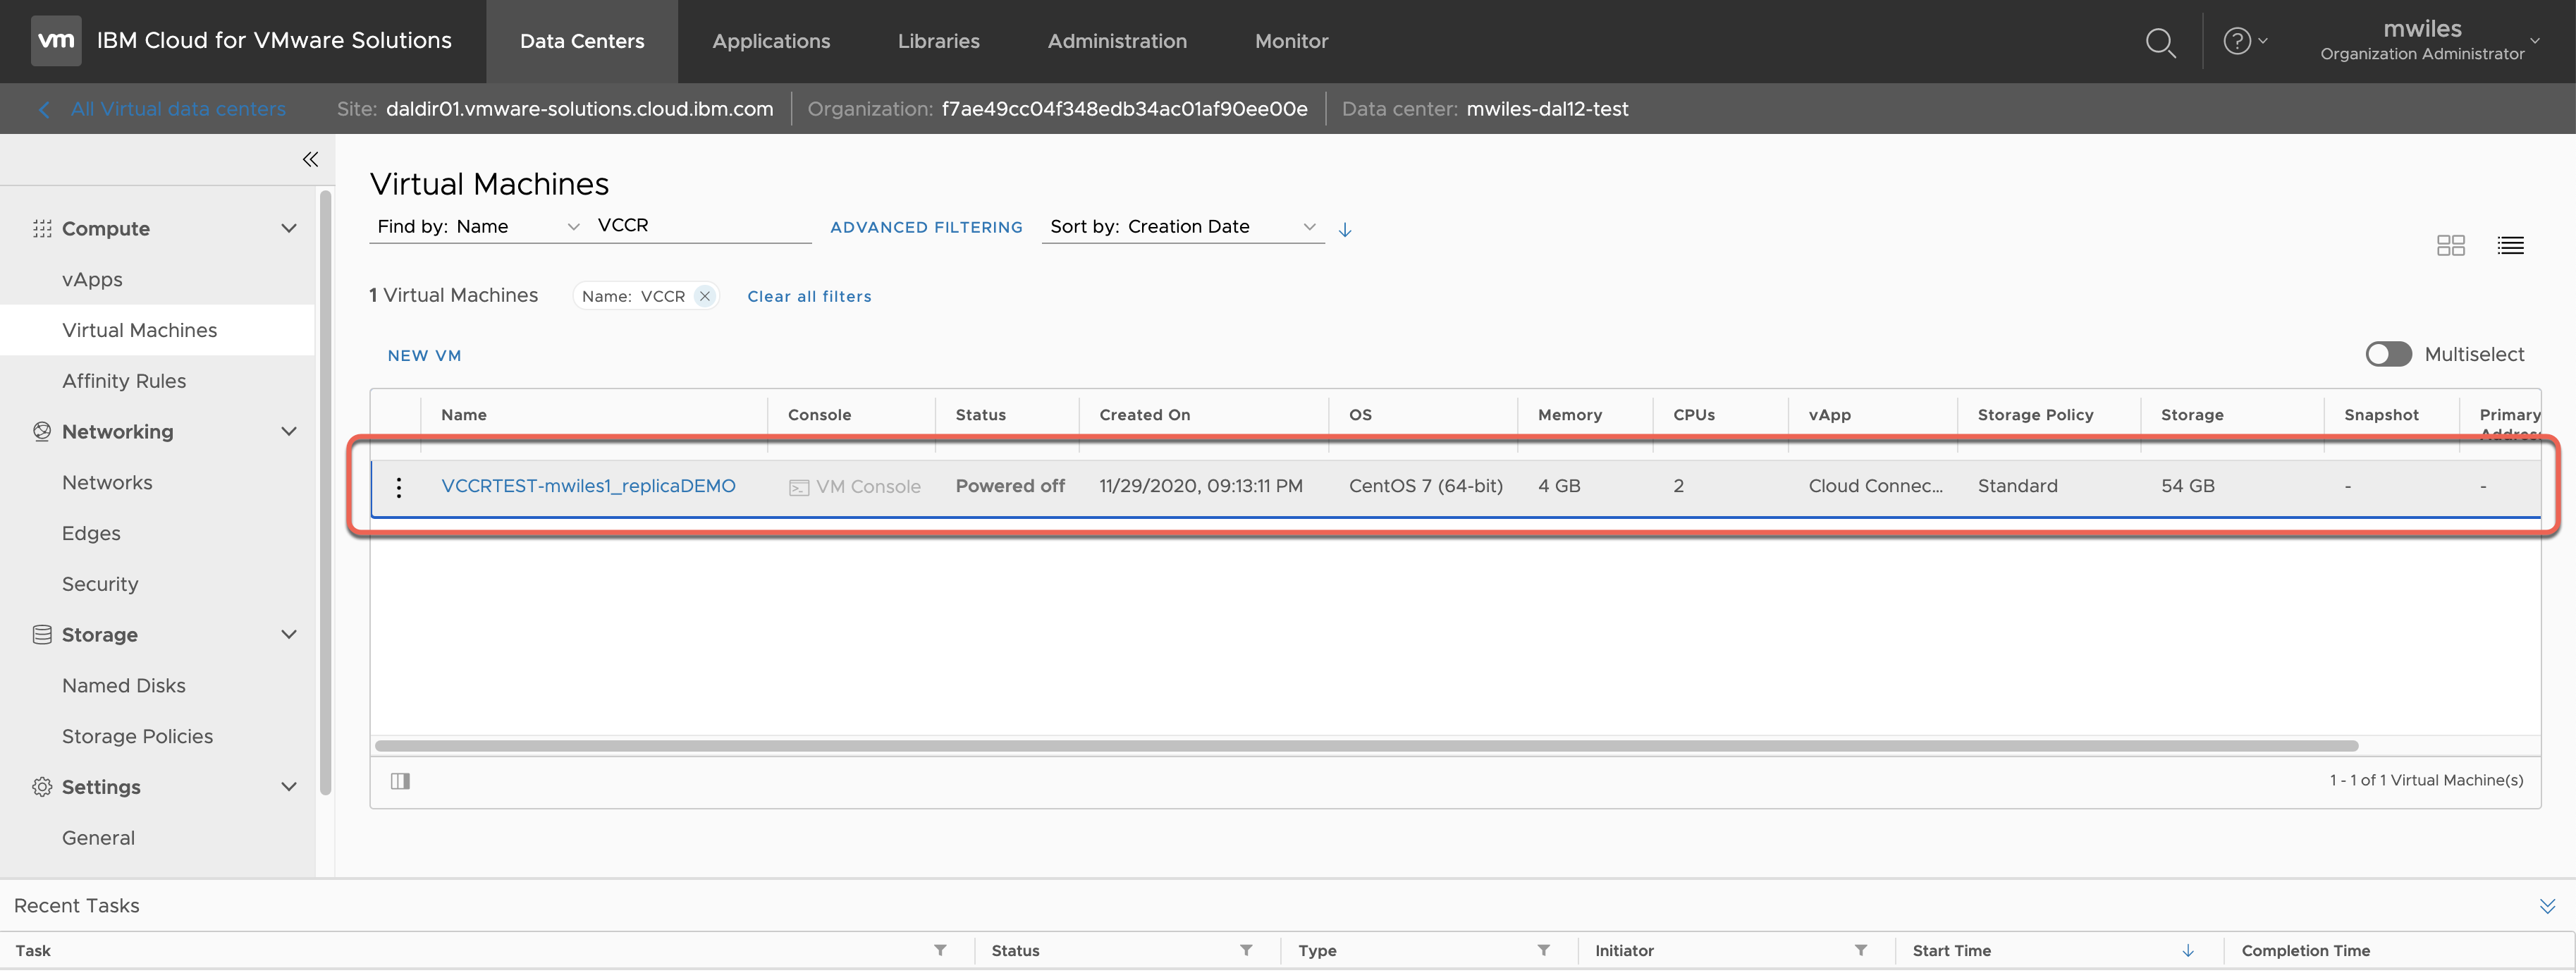Image resolution: width=2576 pixels, height=973 pixels.
Task: Open the Administration top tab
Action: (x=1117, y=41)
